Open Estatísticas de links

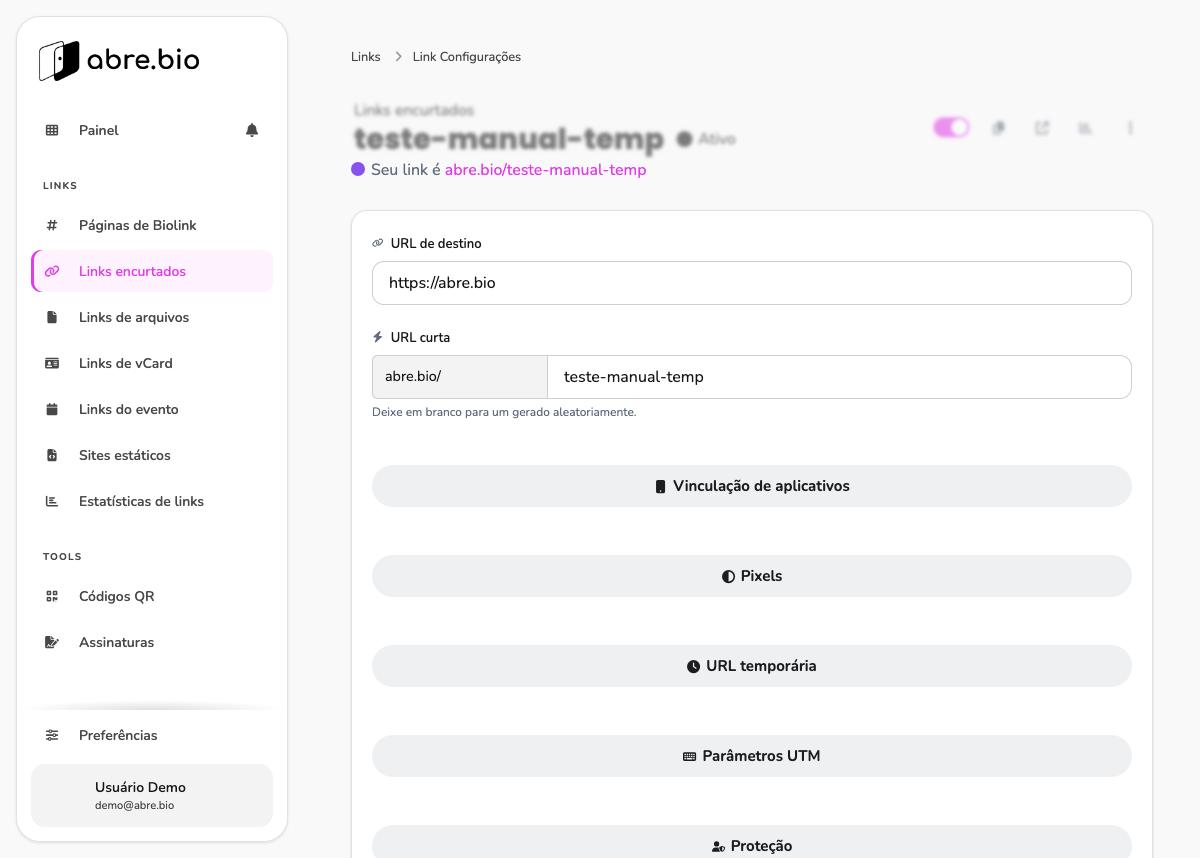tap(152, 501)
